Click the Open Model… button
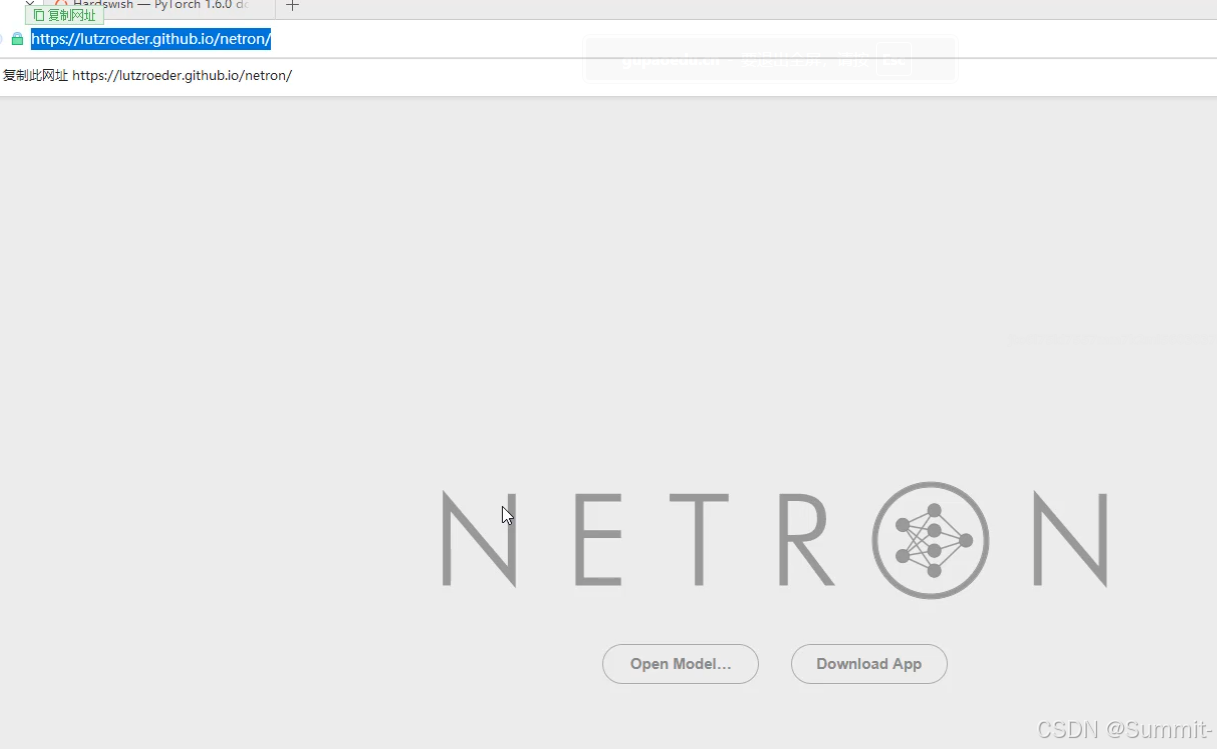The height and width of the screenshot is (749, 1217). 680,664
